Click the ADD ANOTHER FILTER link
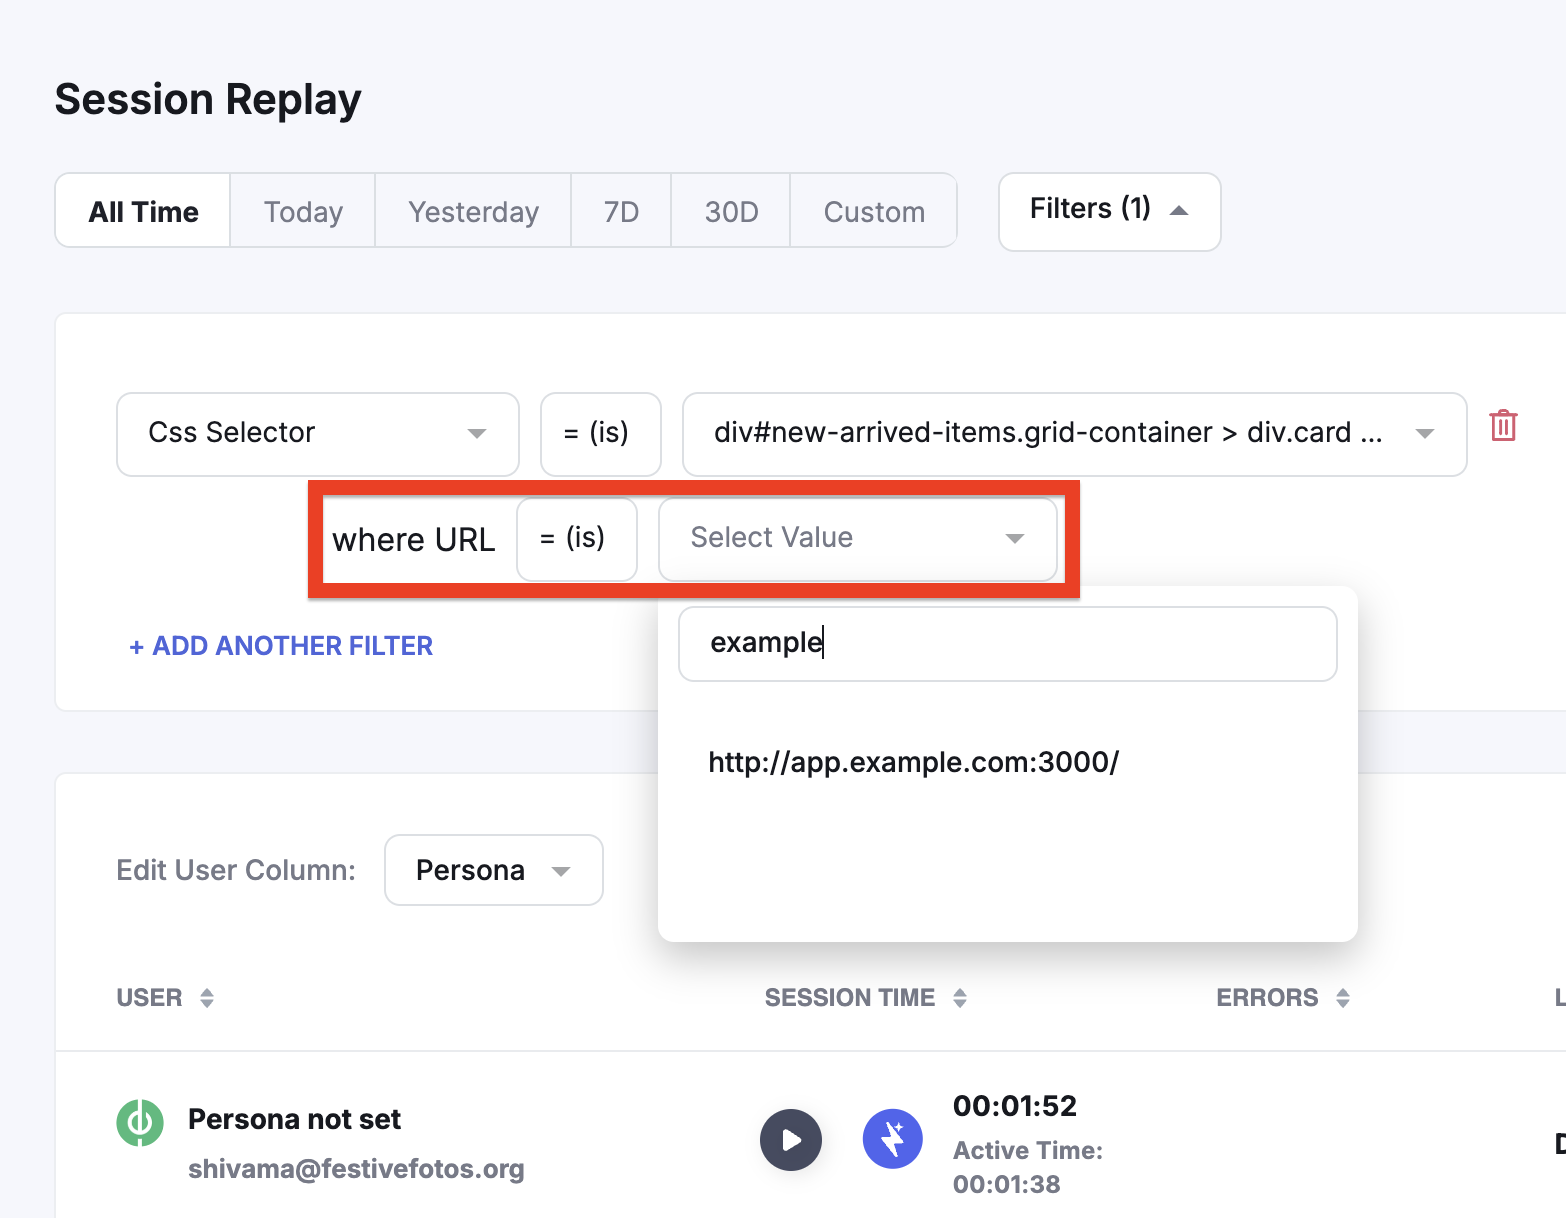 coord(281,646)
